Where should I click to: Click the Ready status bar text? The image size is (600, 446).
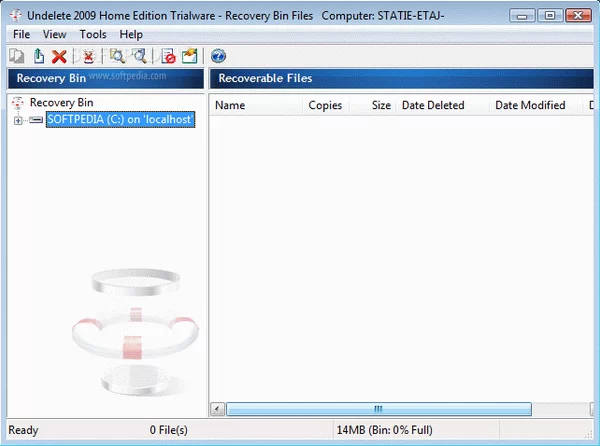[x=23, y=430]
